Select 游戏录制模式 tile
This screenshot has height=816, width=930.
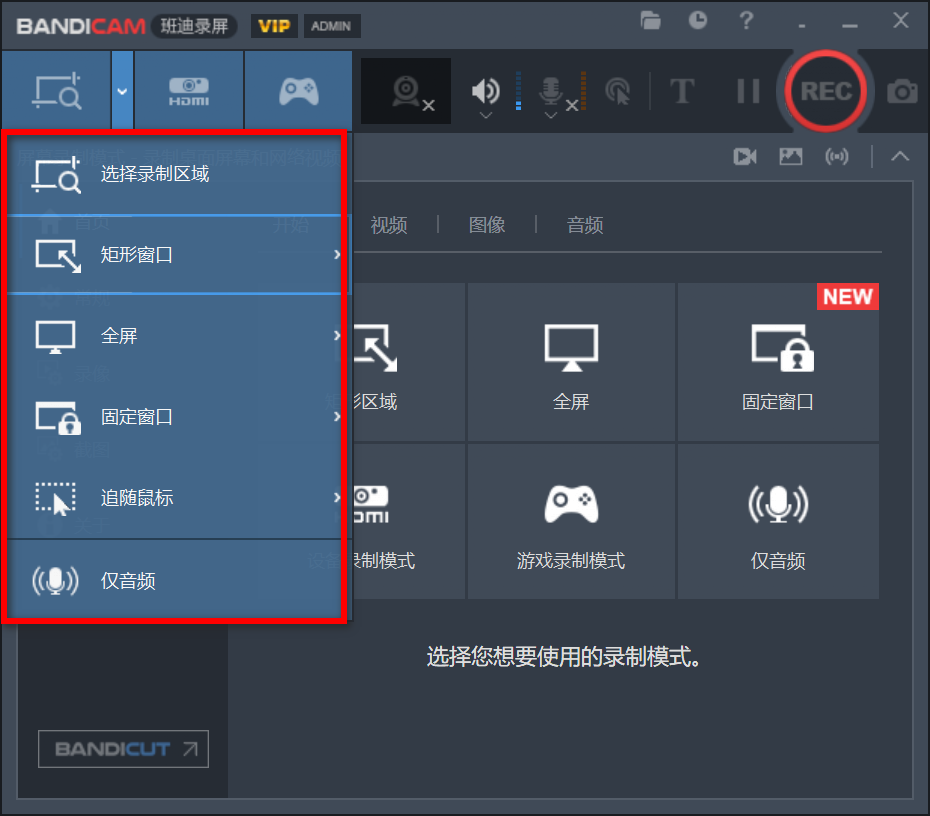pos(571,521)
